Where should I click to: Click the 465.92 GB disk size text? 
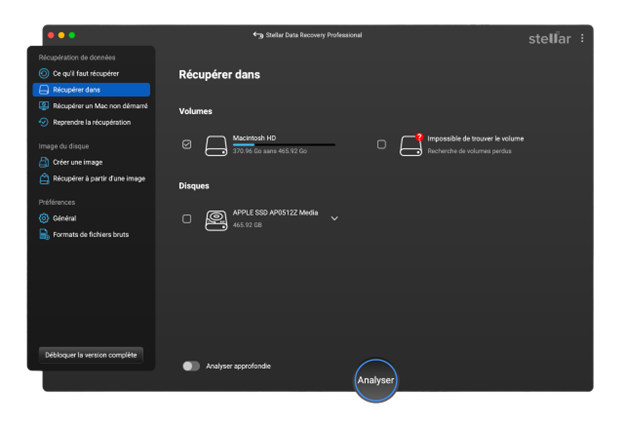[247, 225]
